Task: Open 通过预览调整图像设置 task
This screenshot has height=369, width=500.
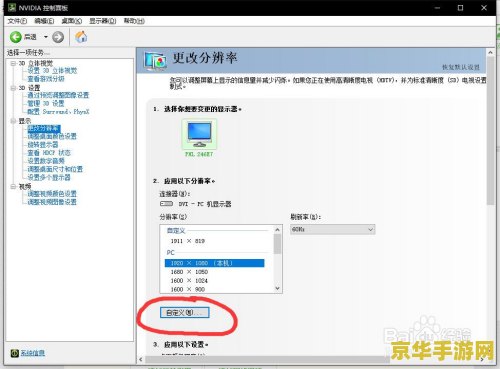Action: point(58,95)
